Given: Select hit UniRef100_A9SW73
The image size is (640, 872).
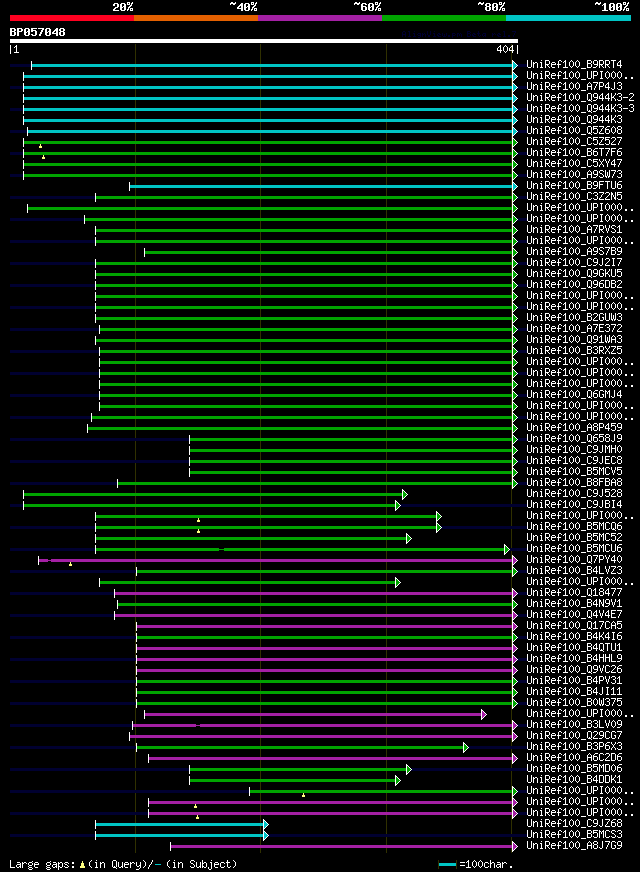Looking at the screenshot, I should 574,175.
